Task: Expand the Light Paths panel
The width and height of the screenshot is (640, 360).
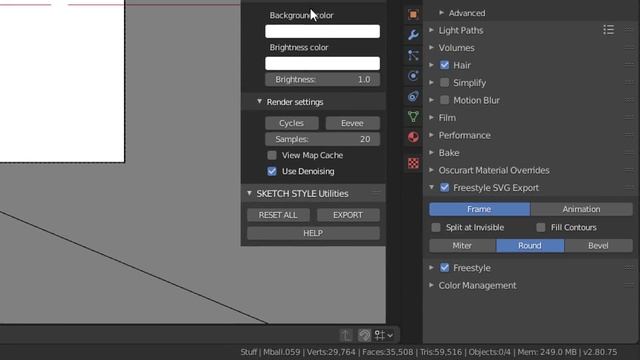Action: coord(431,30)
